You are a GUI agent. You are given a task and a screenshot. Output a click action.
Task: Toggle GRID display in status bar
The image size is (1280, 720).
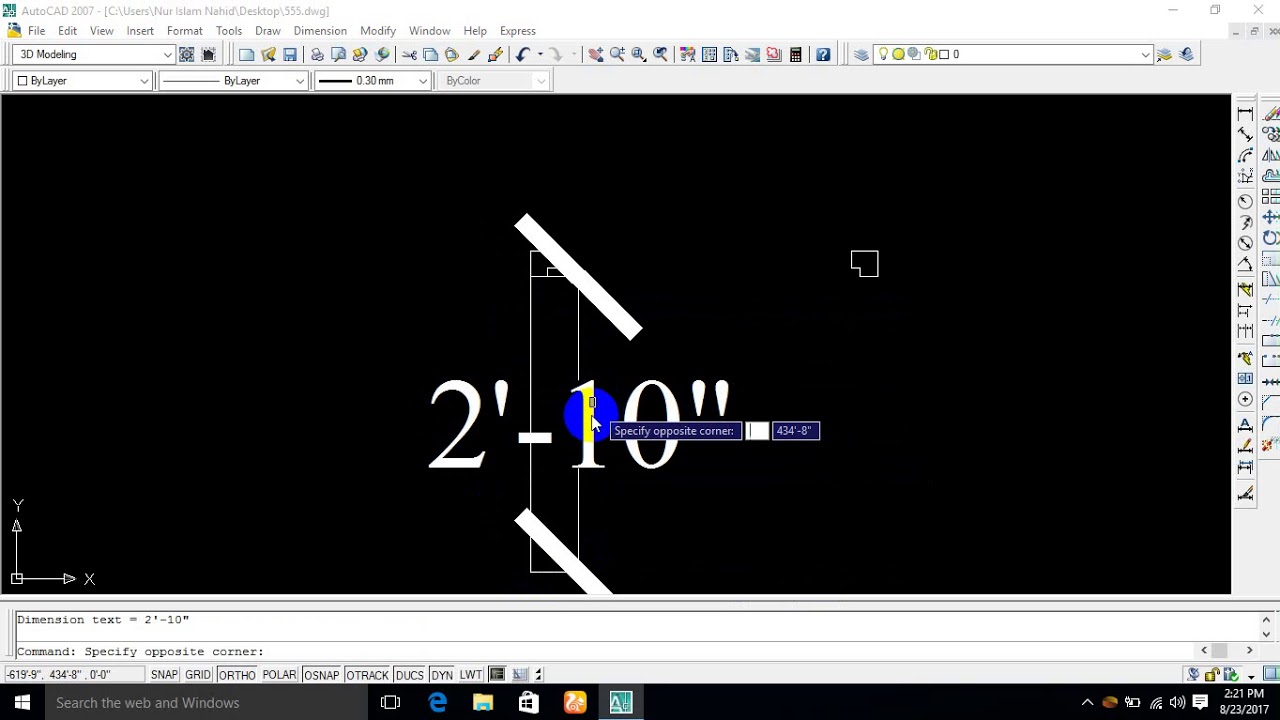coord(198,675)
